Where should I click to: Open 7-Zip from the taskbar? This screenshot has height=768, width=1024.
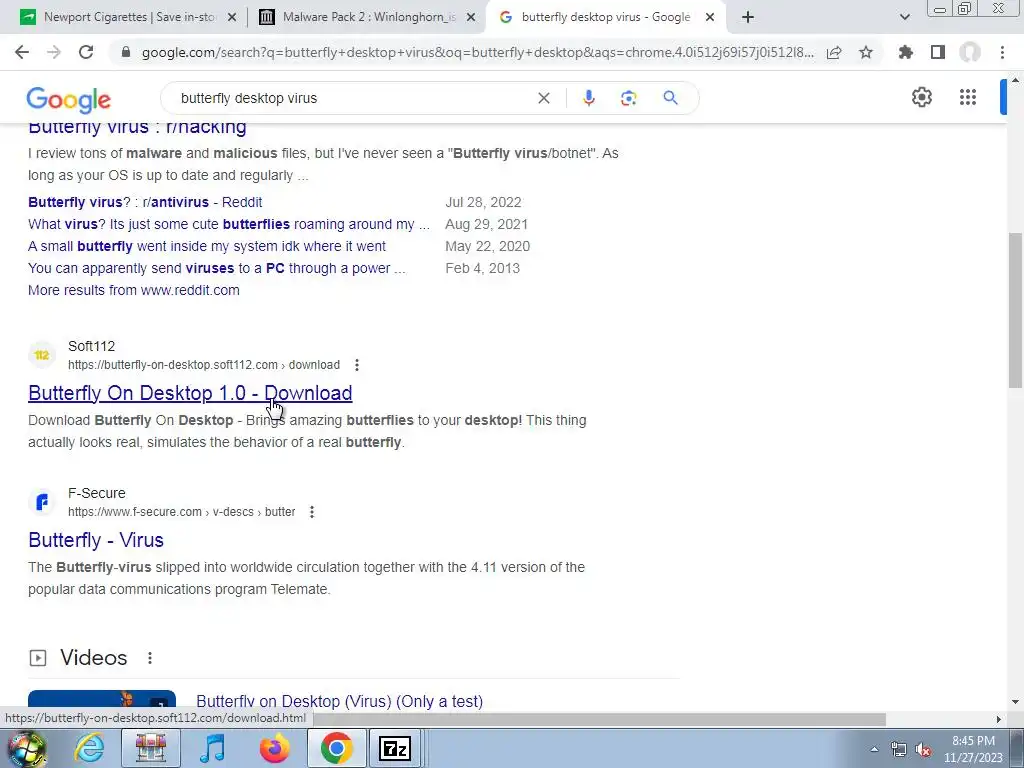tap(395, 748)
